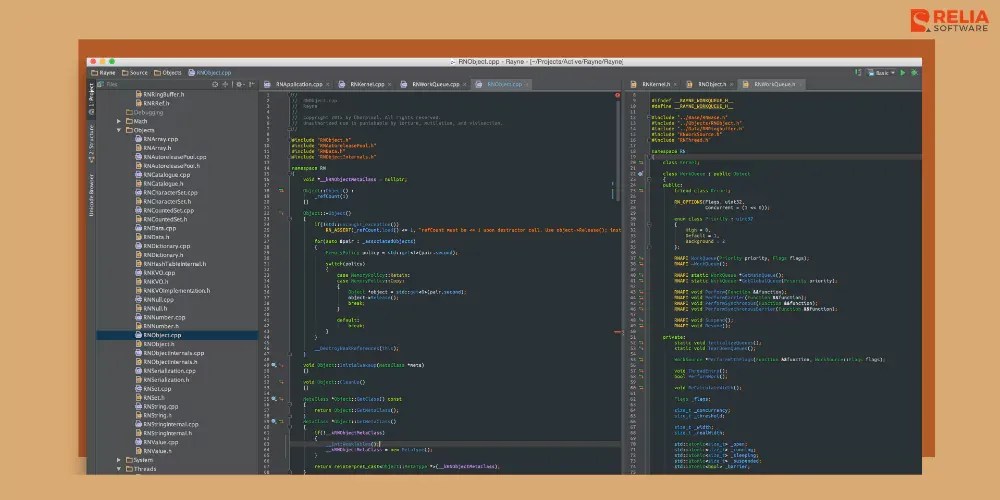
Task: Click the Source breadcrumb folder
Action: (x=135, y=73)
